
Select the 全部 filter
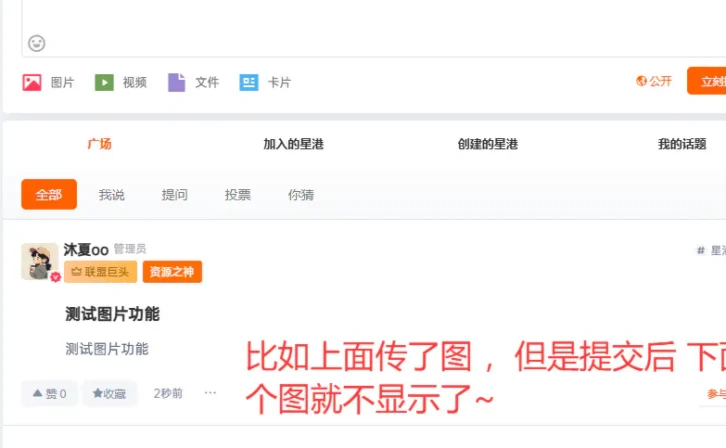(x=49, y=194)
